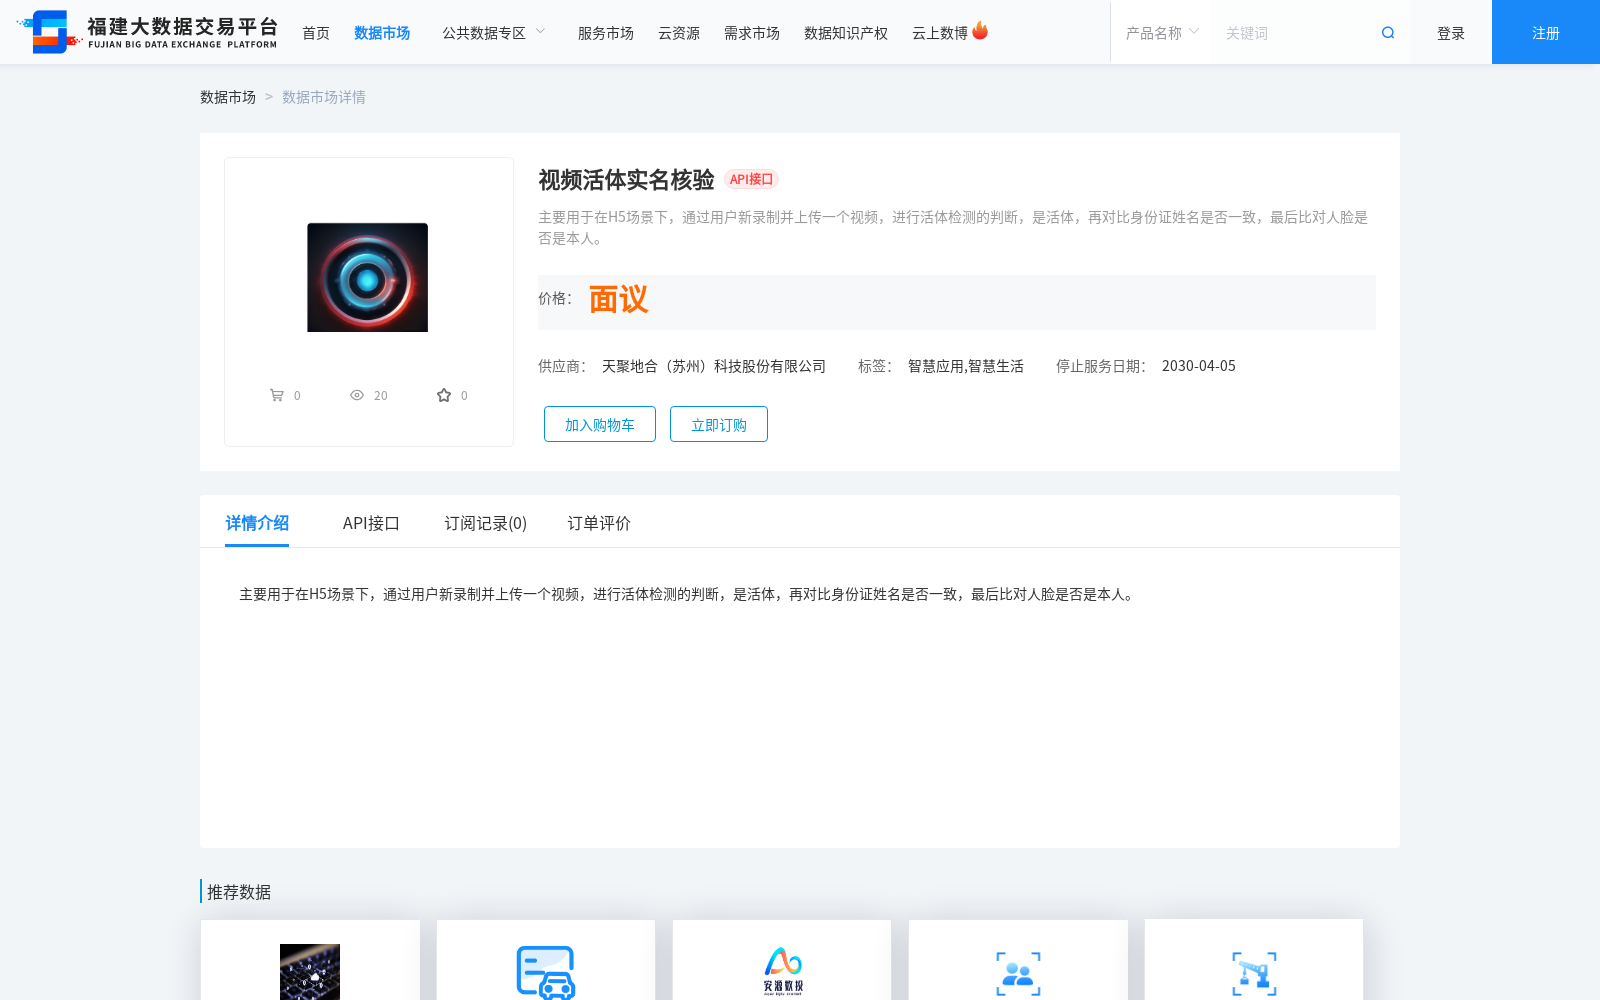Switch to the API接口 tab

tap(371, 523)
